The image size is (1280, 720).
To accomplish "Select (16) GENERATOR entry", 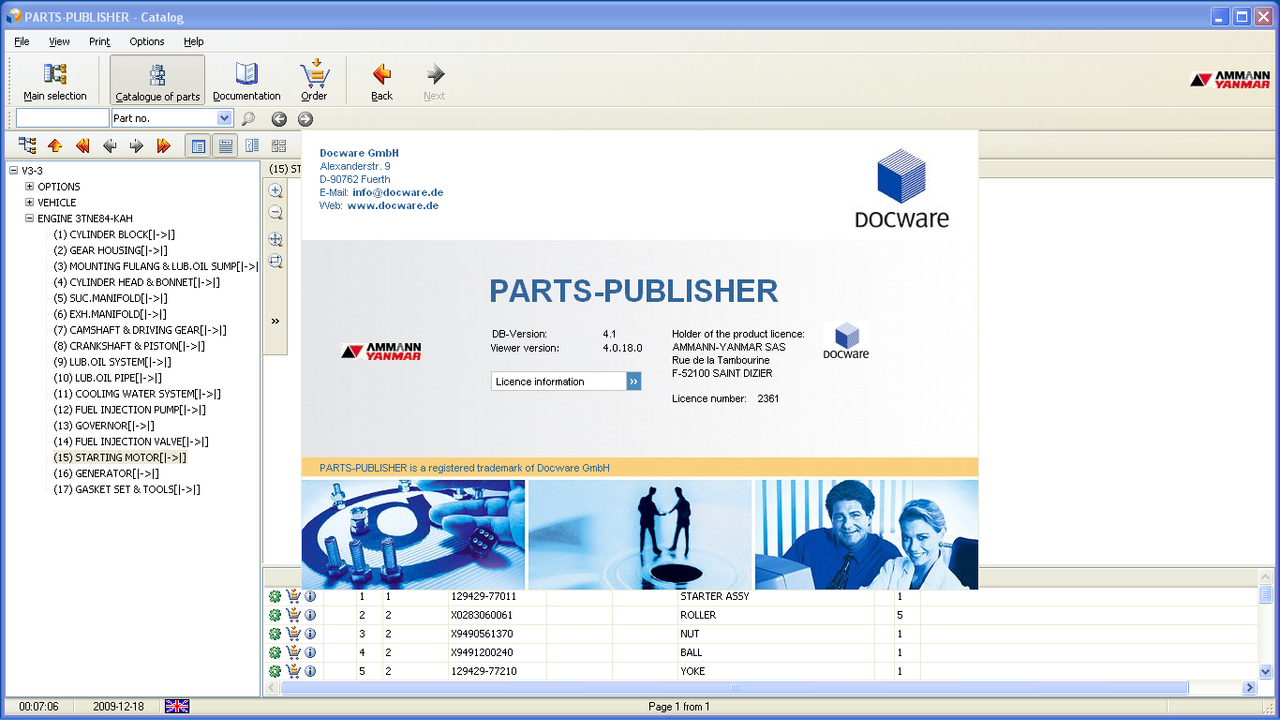I will [x=106, y=474].
